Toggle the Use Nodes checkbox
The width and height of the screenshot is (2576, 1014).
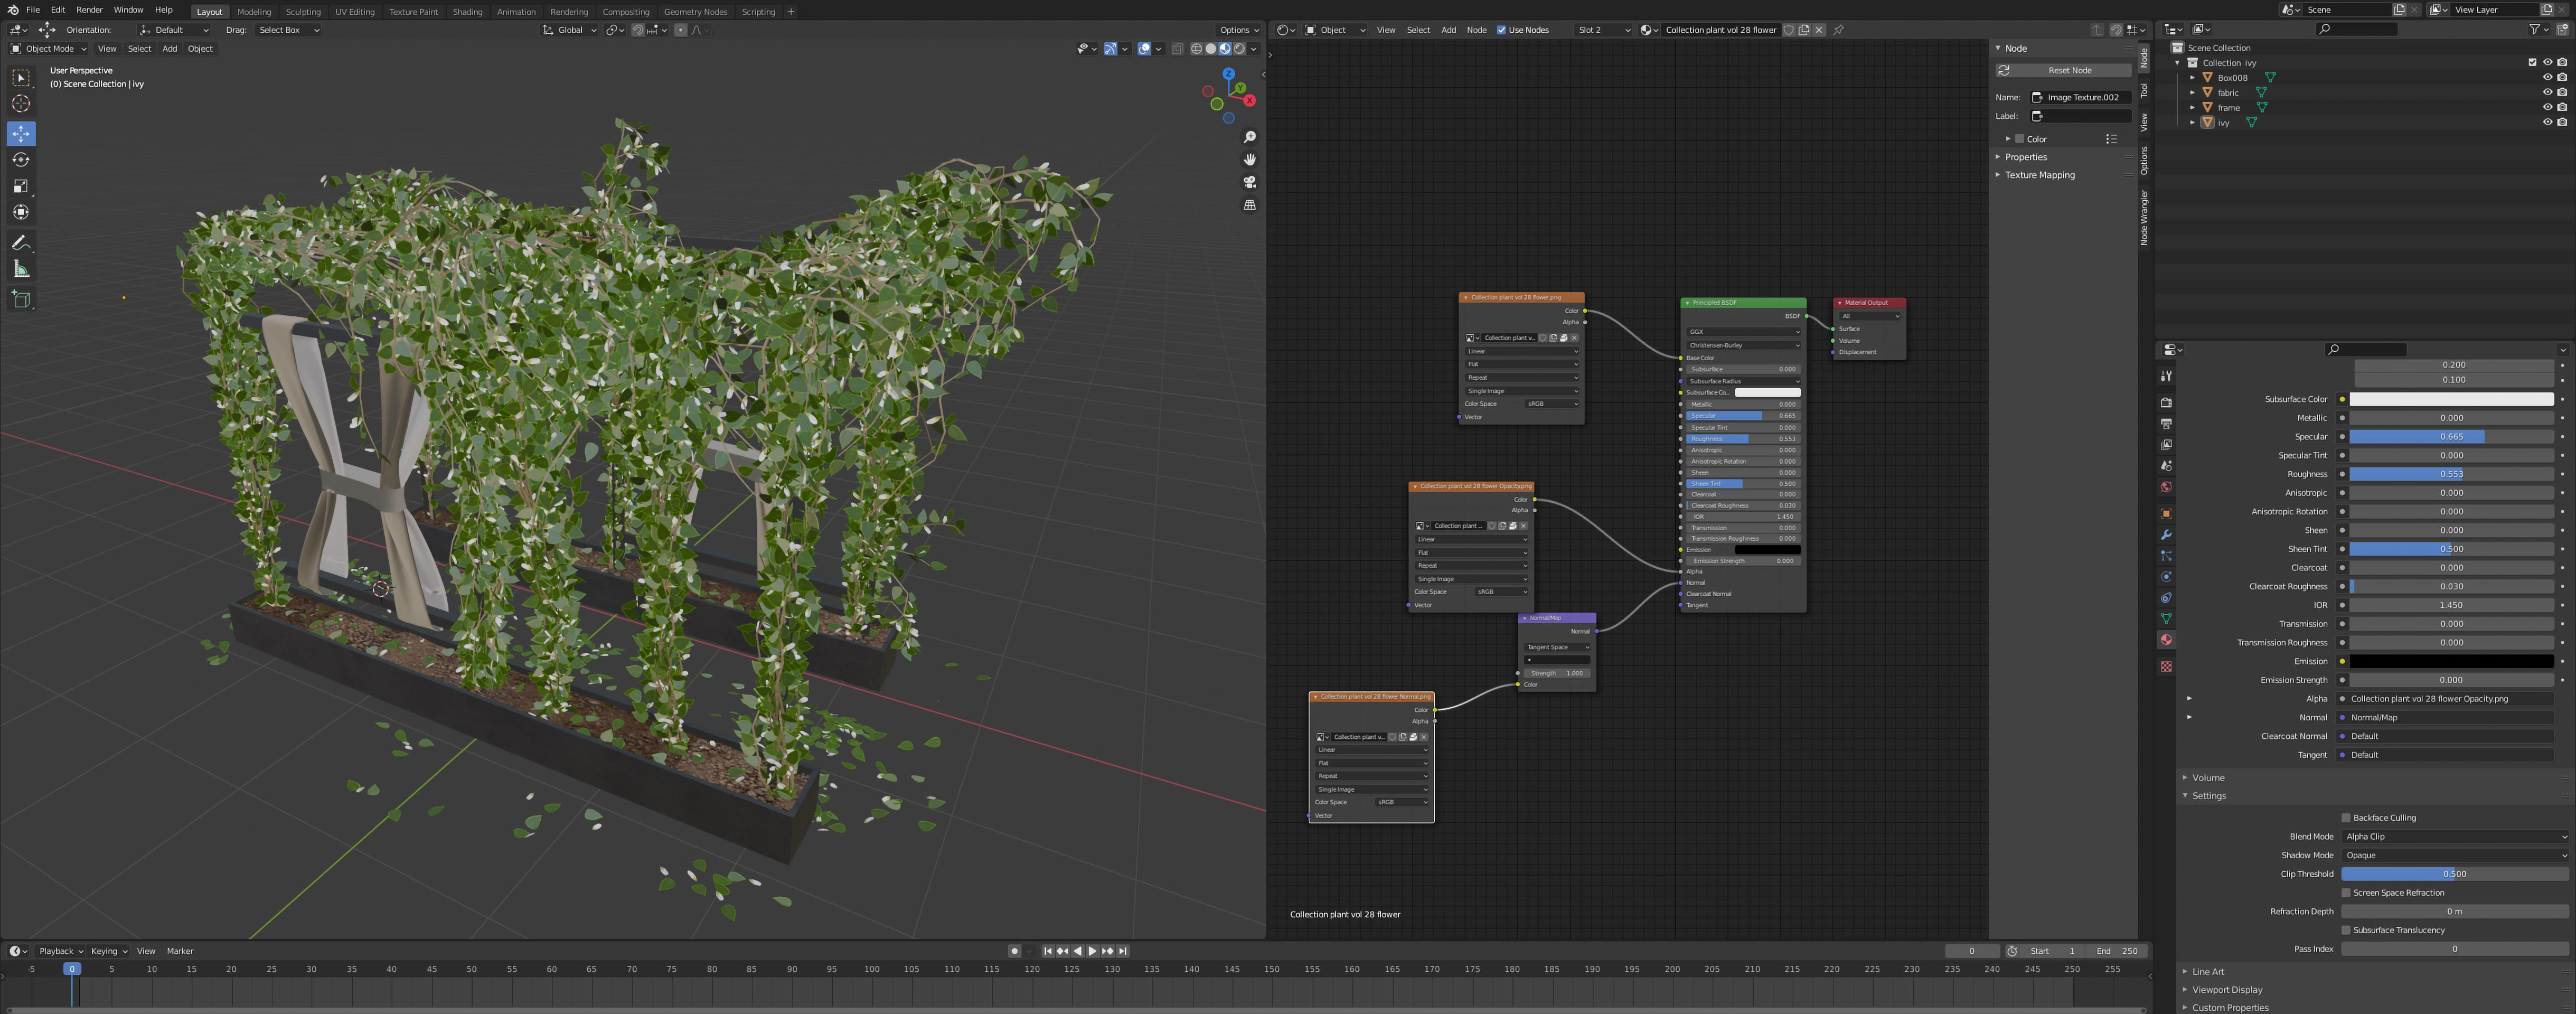pyautogui.click(x=1501, y=30)
